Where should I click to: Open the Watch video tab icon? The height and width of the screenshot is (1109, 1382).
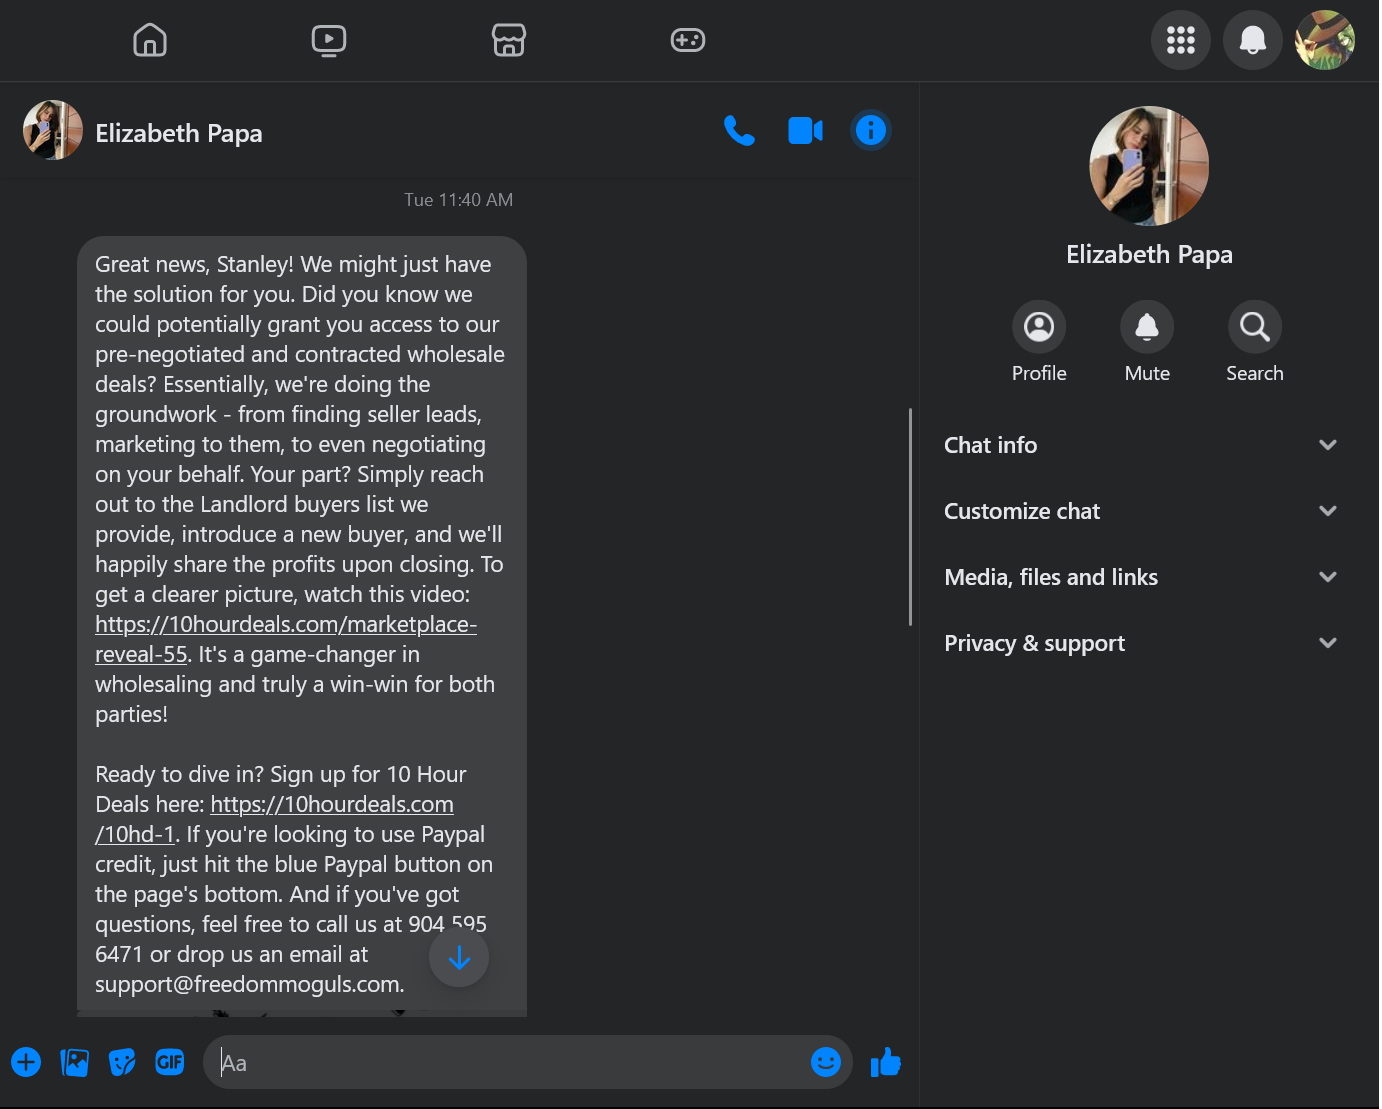point(329,40)
